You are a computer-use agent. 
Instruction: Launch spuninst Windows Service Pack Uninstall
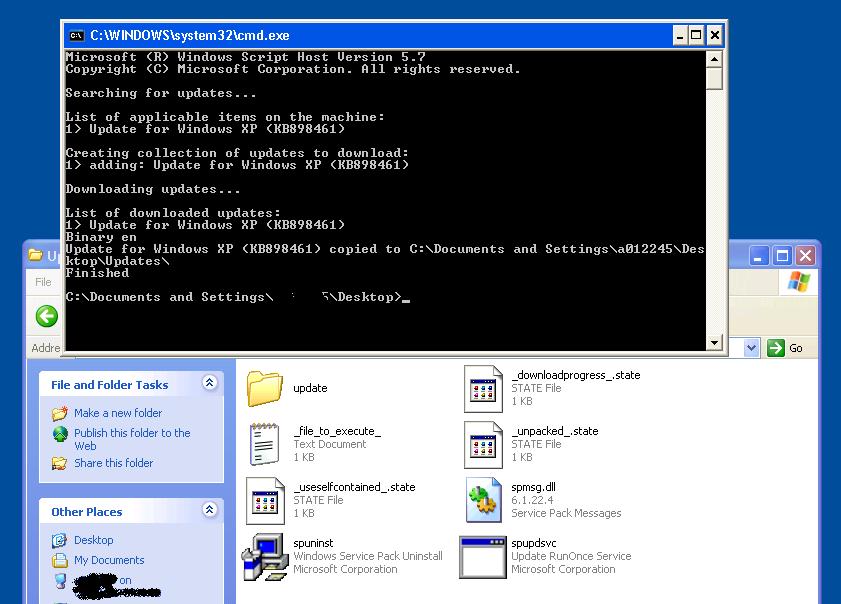click(265, 556)
